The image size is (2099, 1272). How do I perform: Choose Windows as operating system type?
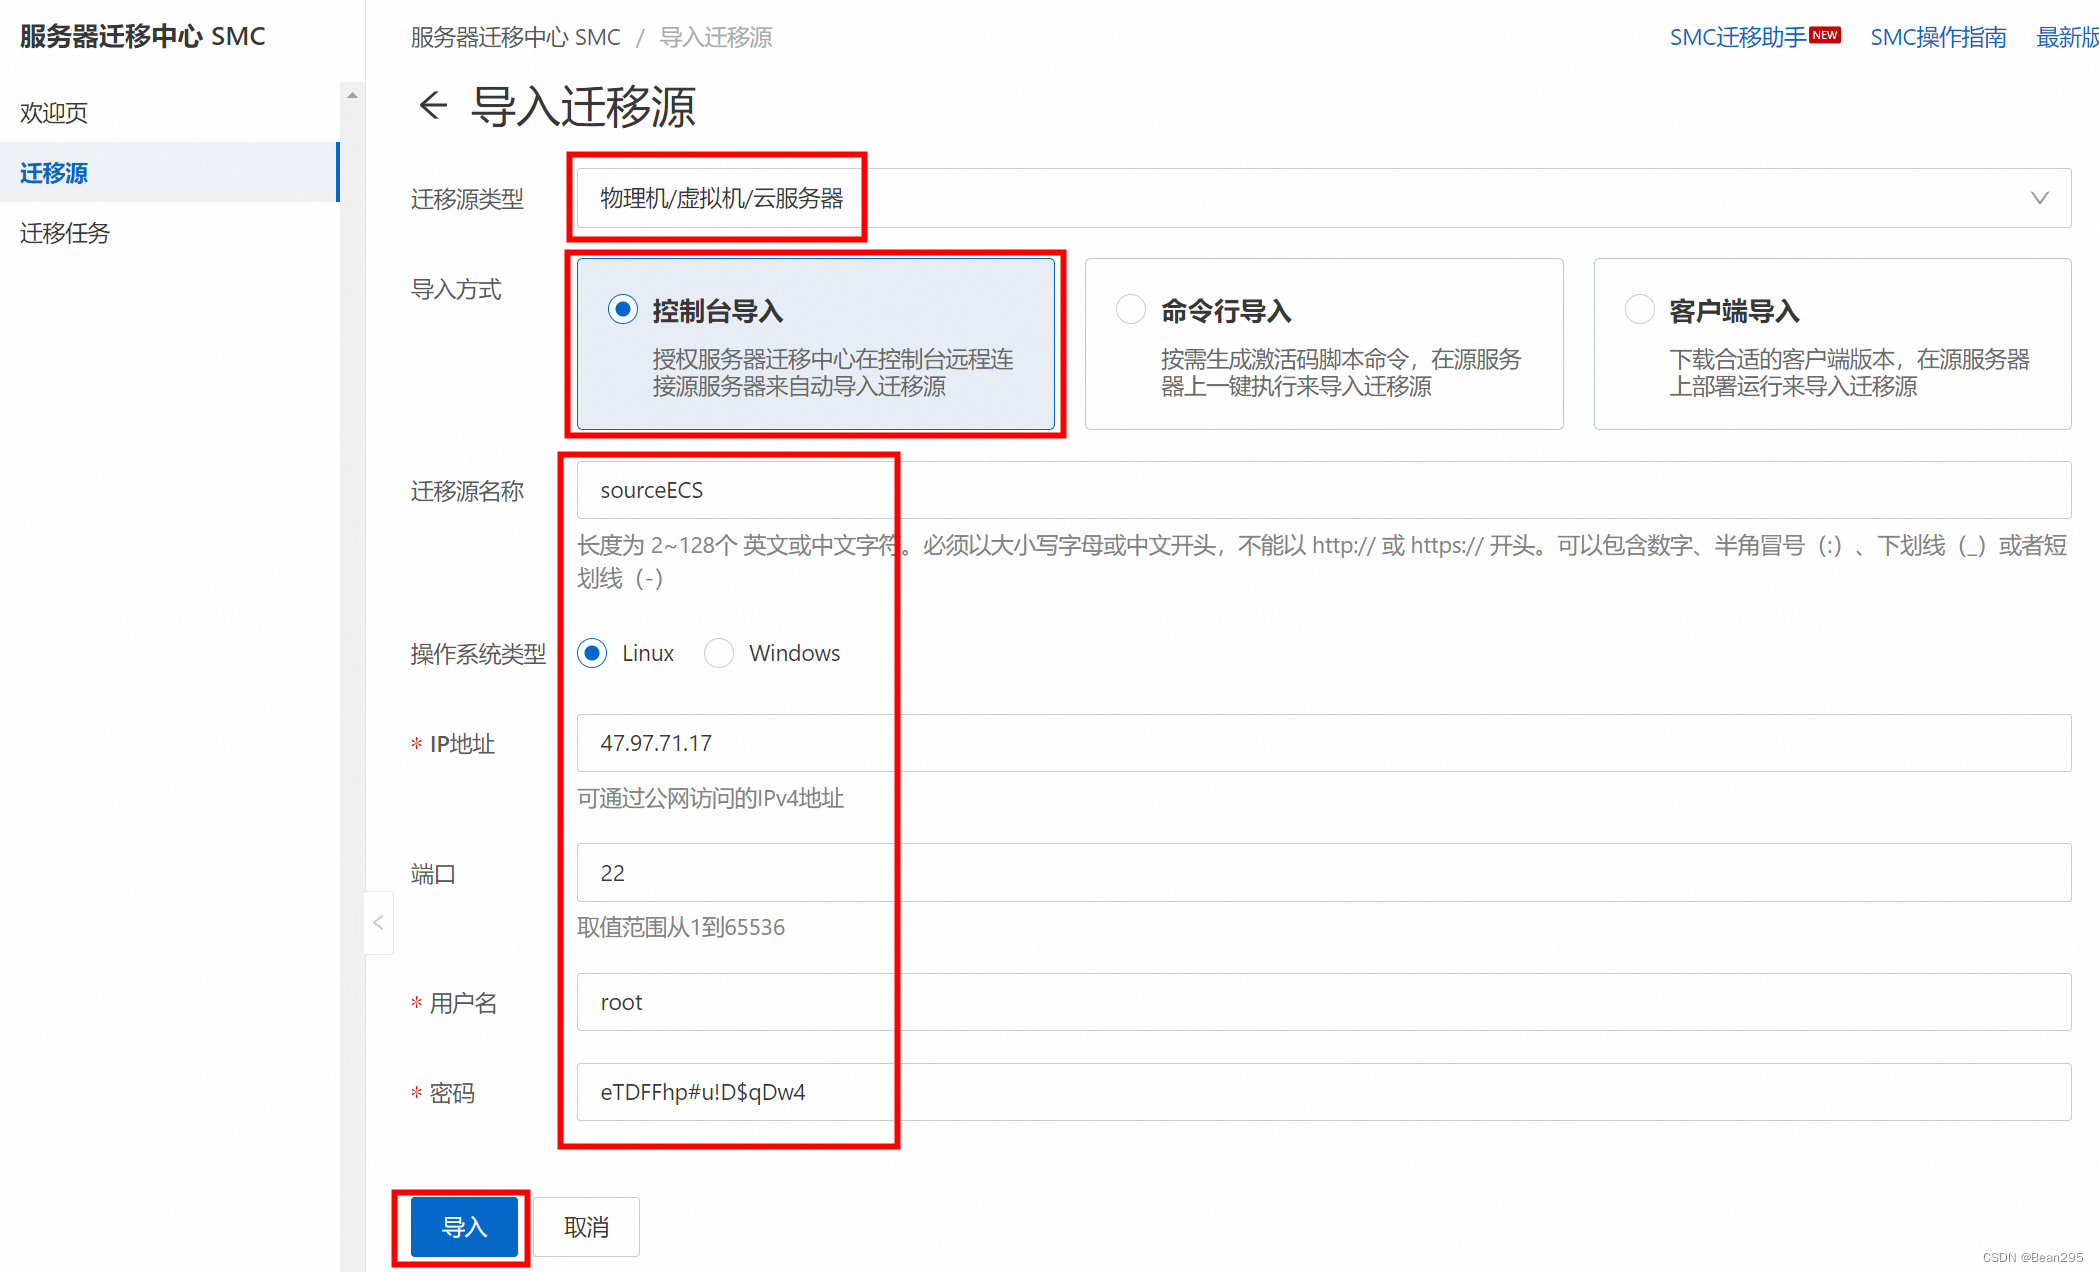pos(719,653)
